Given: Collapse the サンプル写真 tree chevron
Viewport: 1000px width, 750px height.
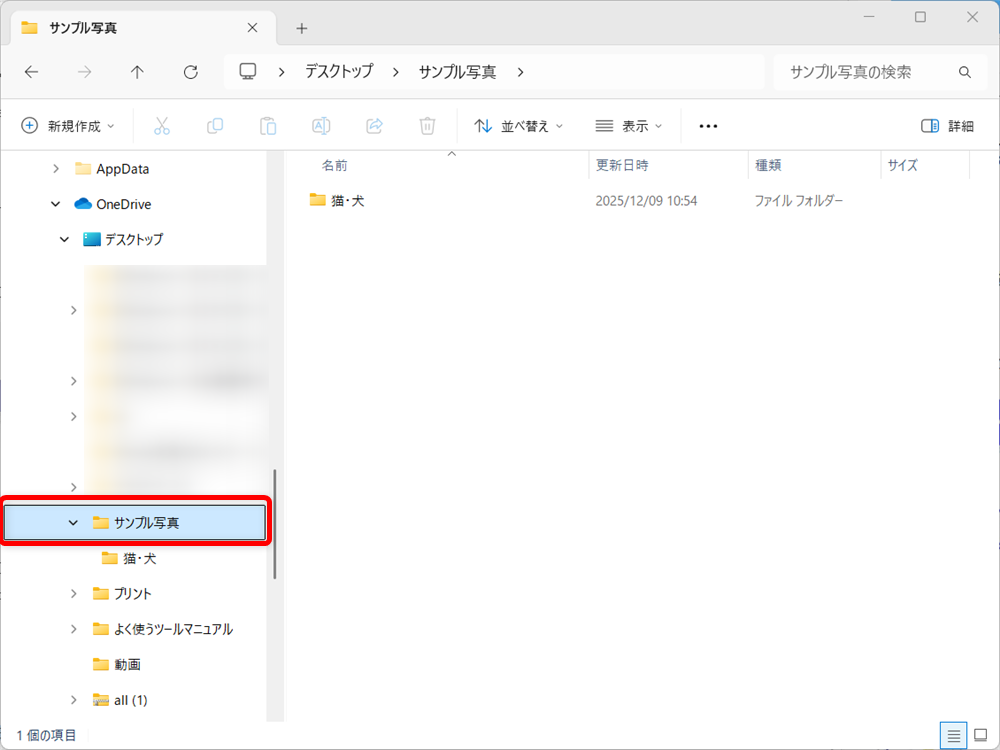Looking at the screenshot, I should pos(72,522).
